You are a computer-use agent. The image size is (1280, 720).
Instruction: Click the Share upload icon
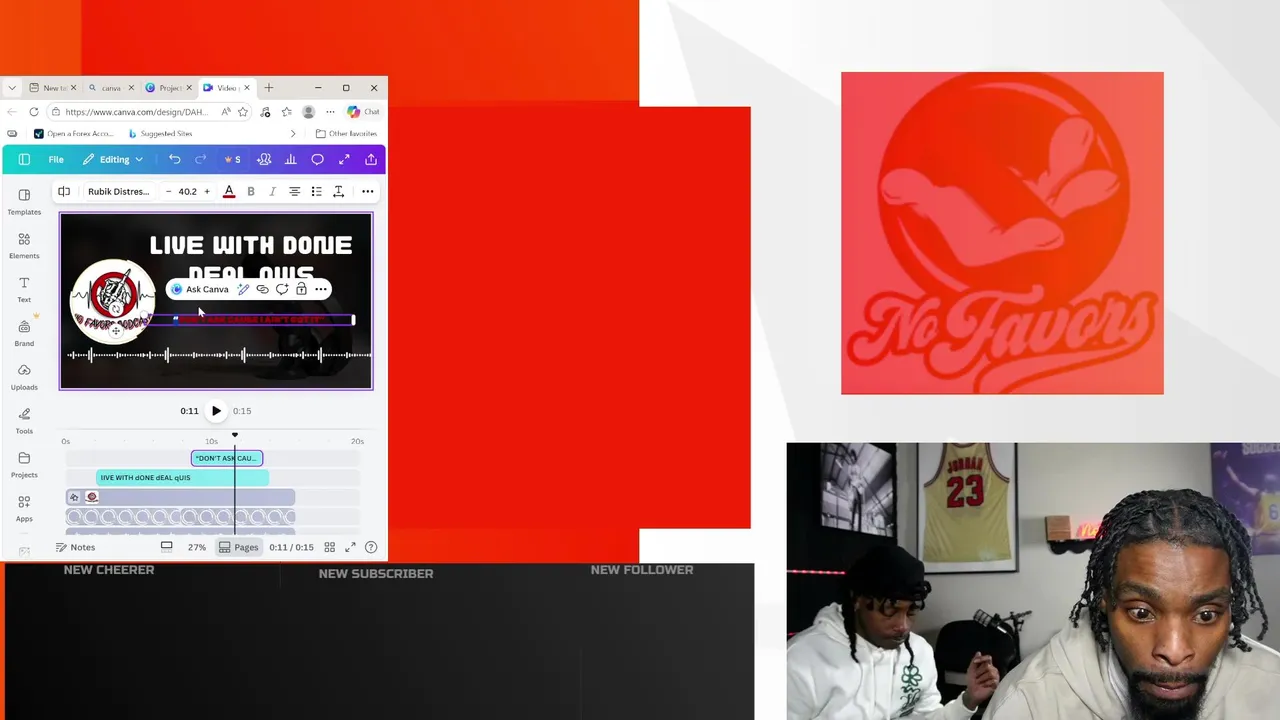(371, 160)
